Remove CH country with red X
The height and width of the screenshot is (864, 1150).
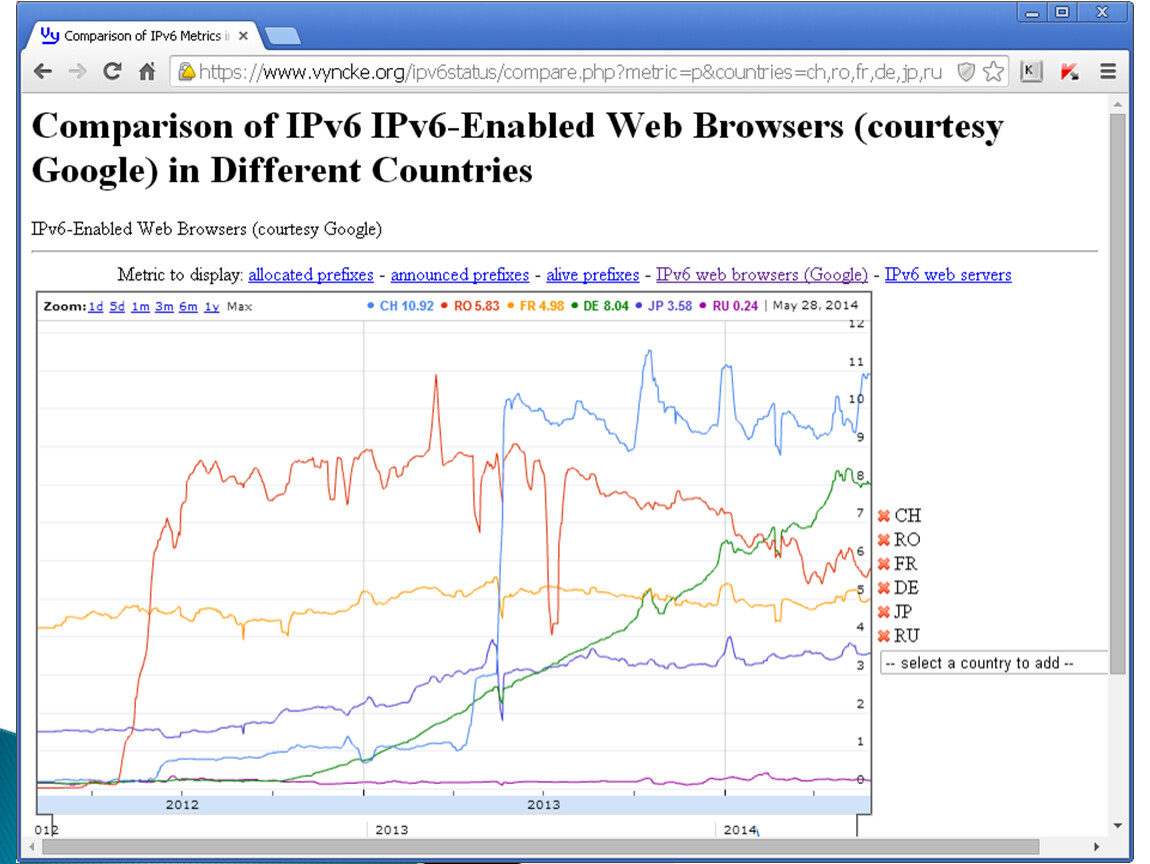[x=883, y=516]
